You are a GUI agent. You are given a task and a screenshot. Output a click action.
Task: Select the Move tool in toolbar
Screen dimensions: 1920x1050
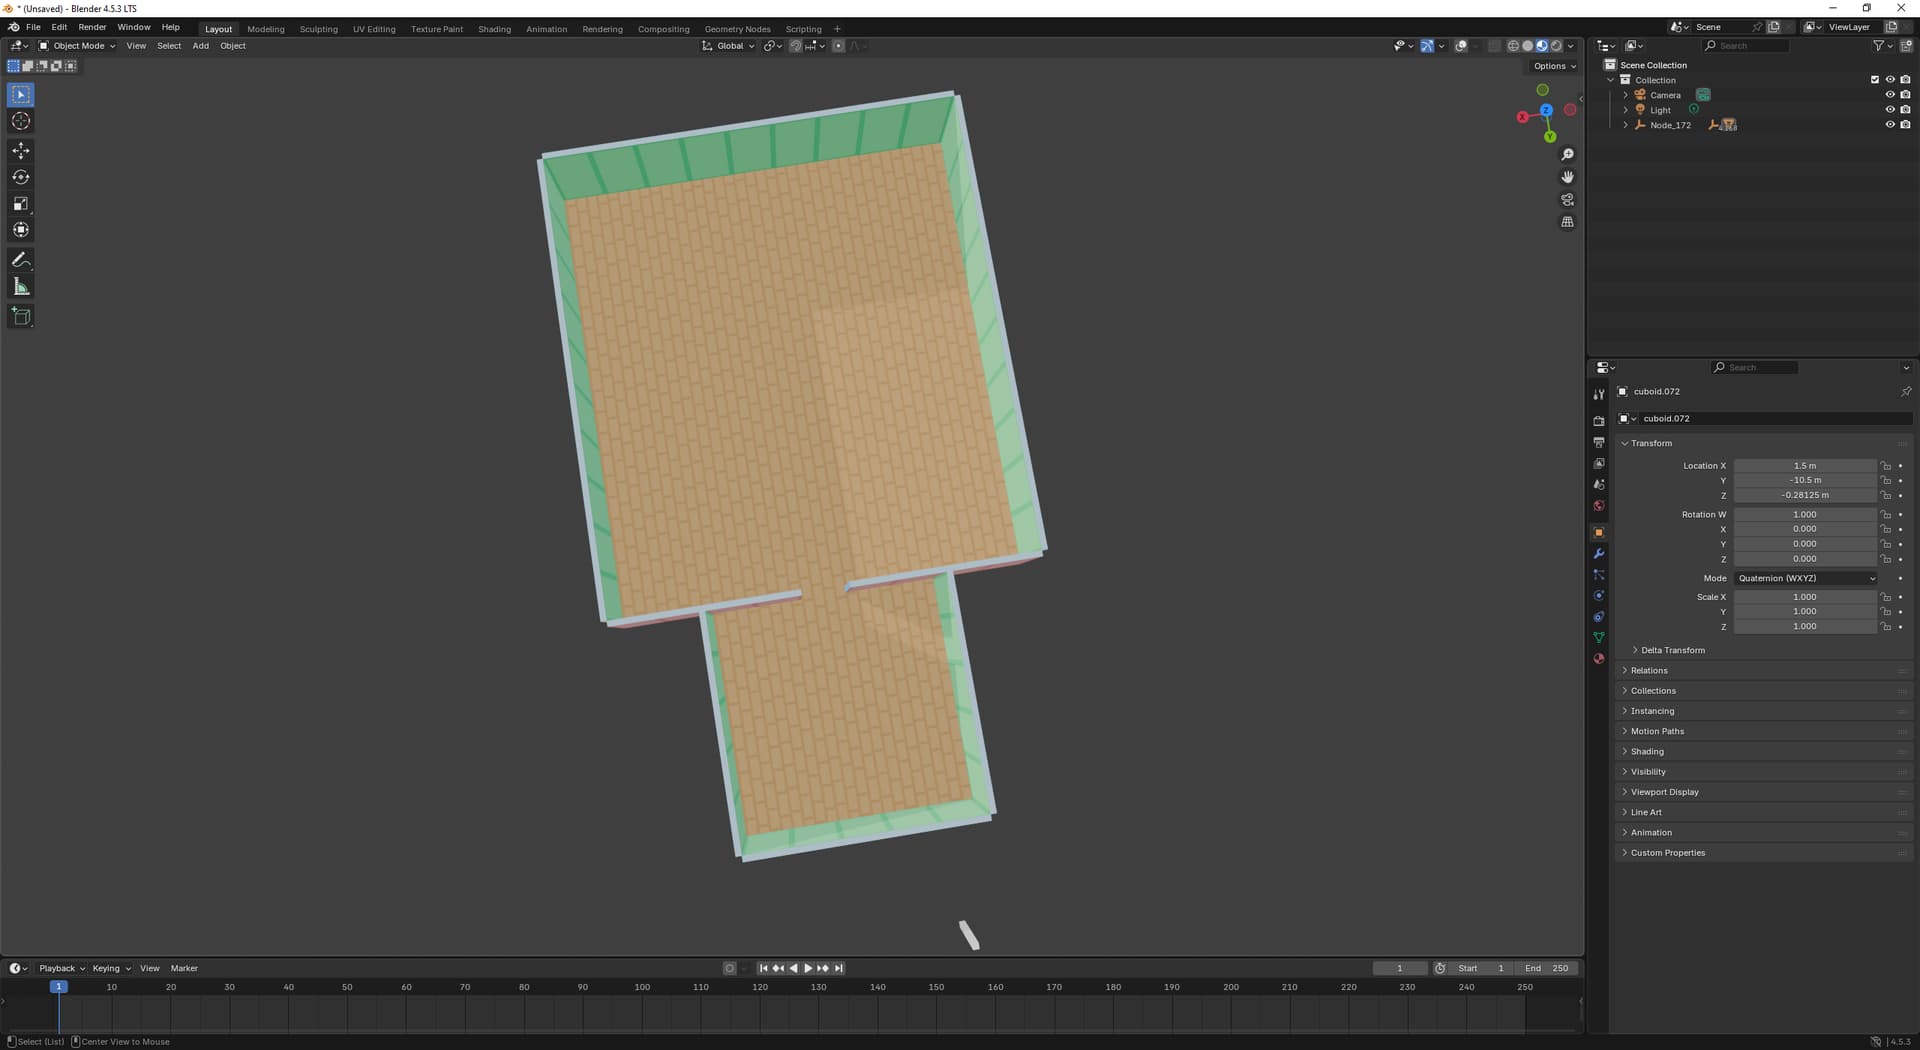pyautogui.click(x=21, y=150)
